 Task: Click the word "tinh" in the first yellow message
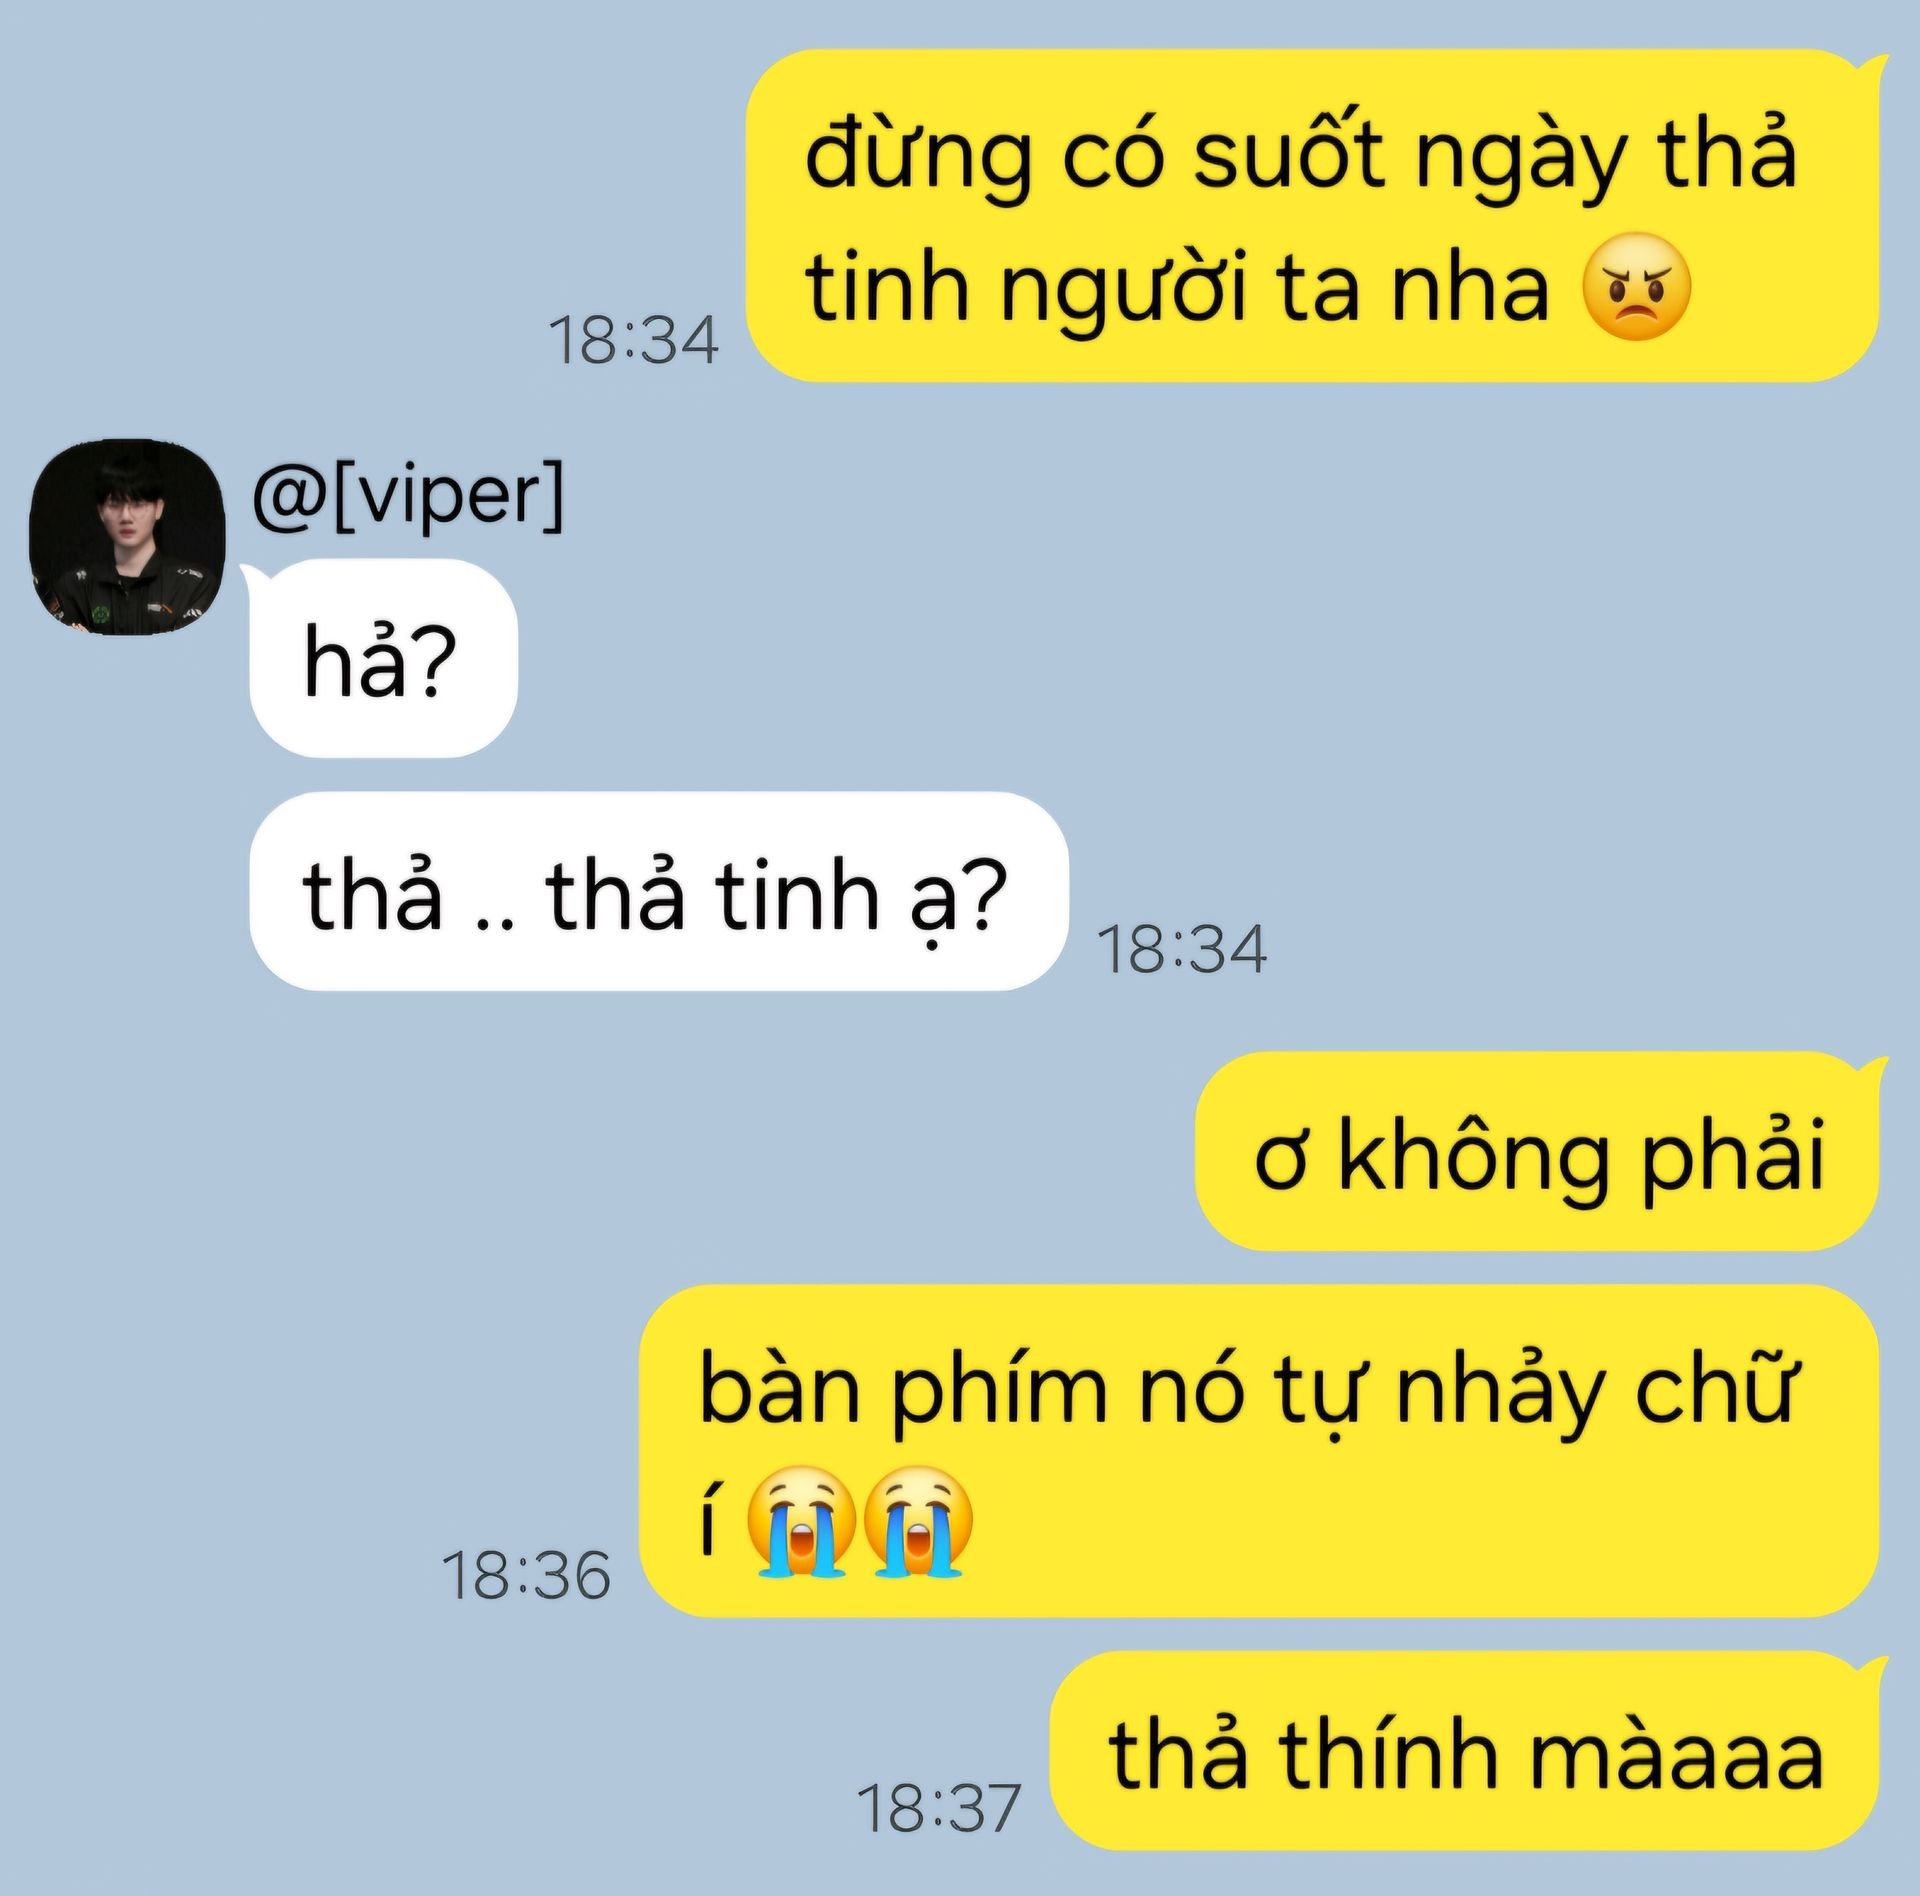coord(887,288)
